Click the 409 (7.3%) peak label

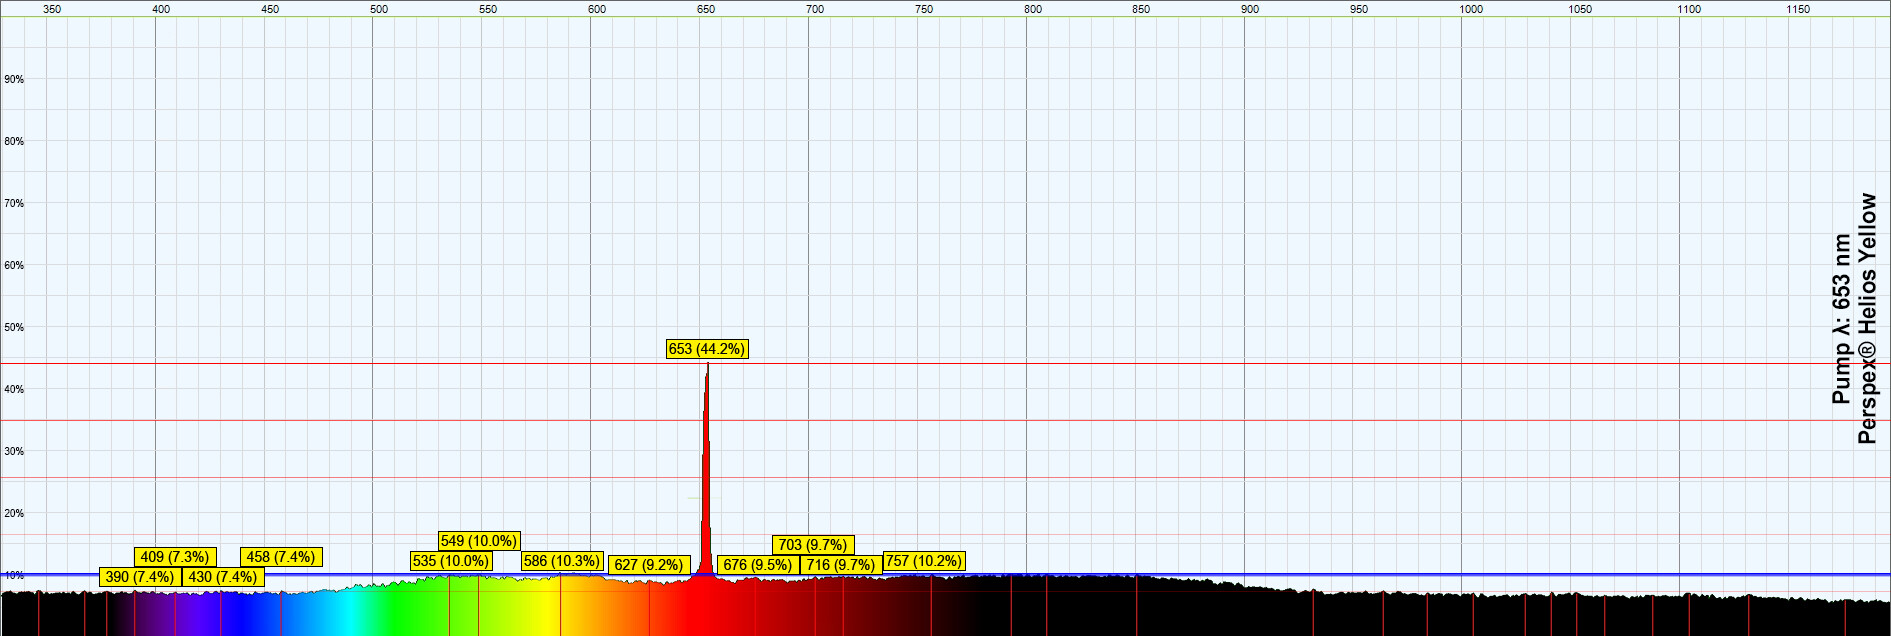tap(175, 557)
